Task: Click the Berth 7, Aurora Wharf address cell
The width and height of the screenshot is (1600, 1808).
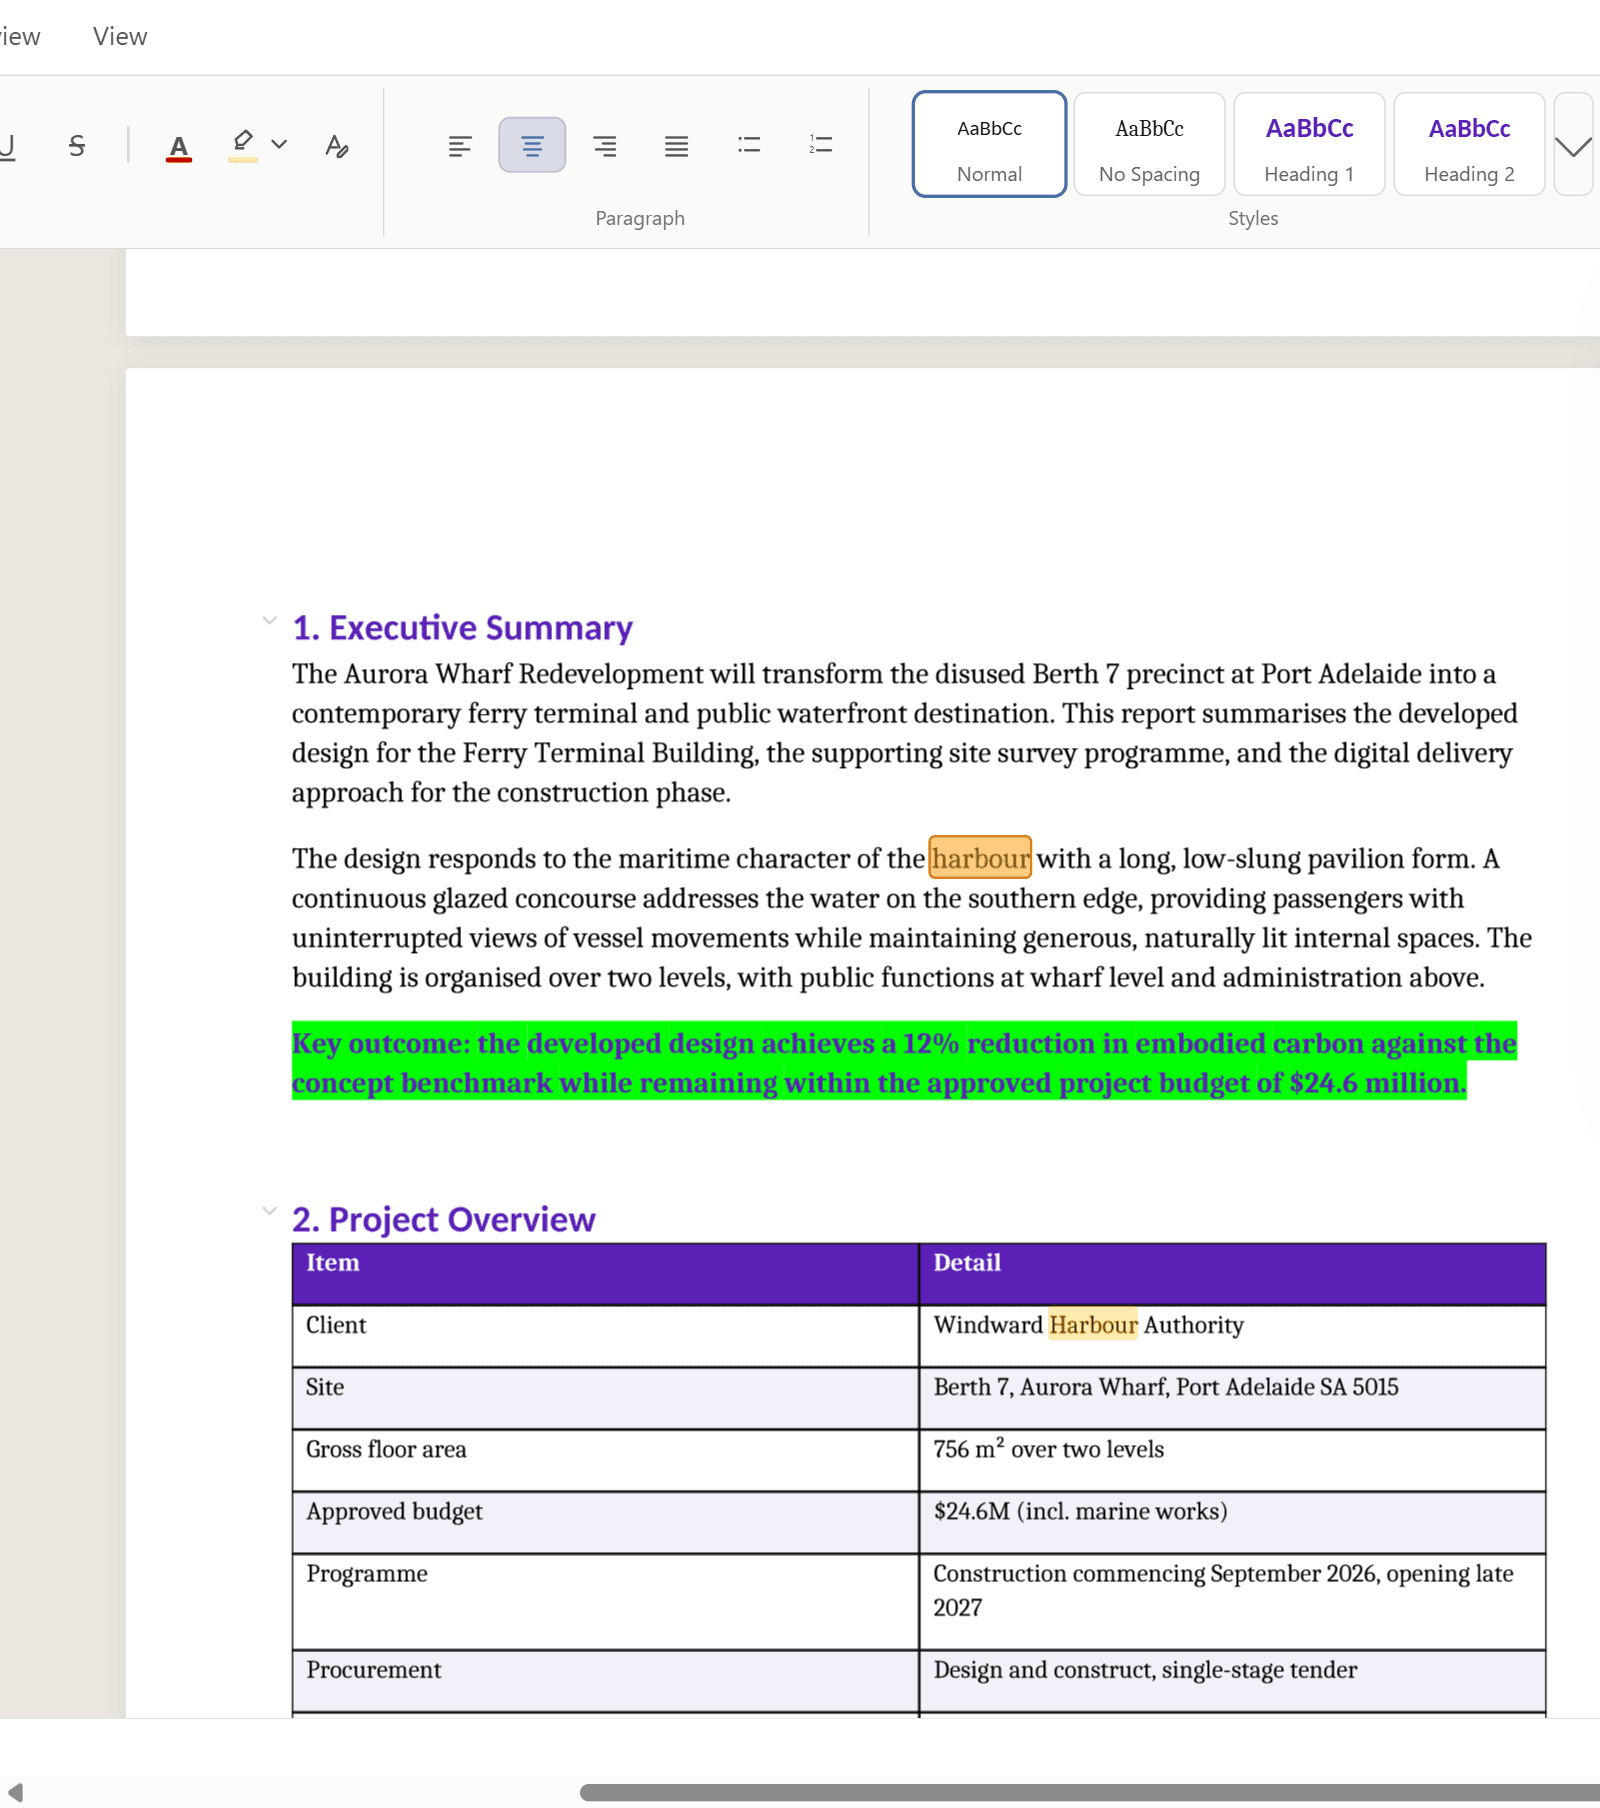Action: [x=1232, y=1398]
